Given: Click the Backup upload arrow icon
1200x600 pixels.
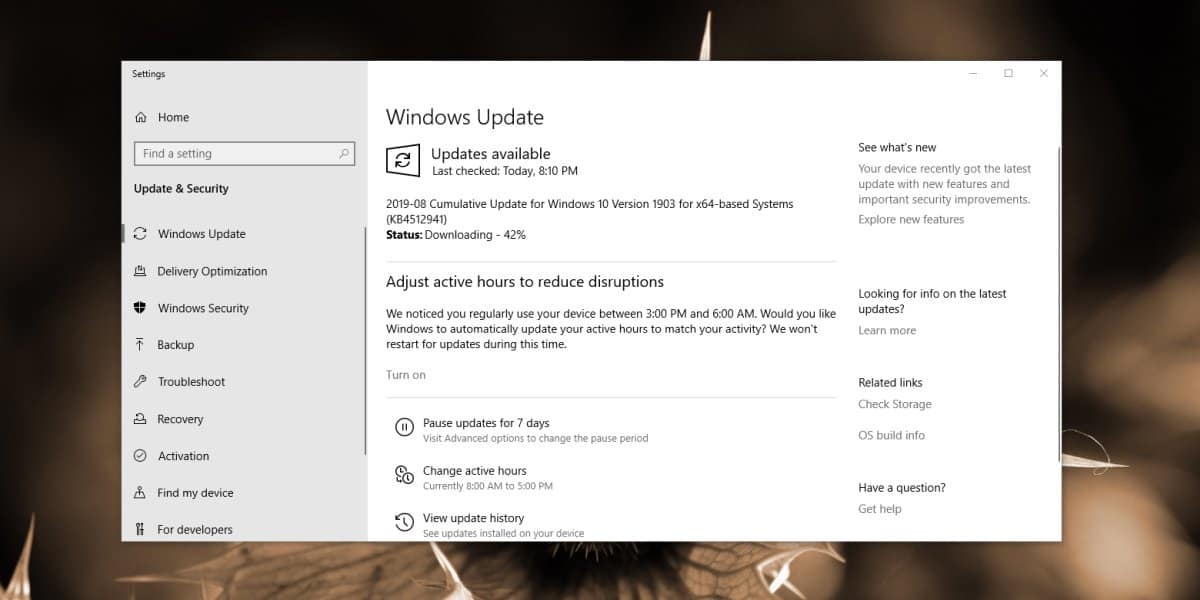Looking at the screenshot, I should (140, 345).
